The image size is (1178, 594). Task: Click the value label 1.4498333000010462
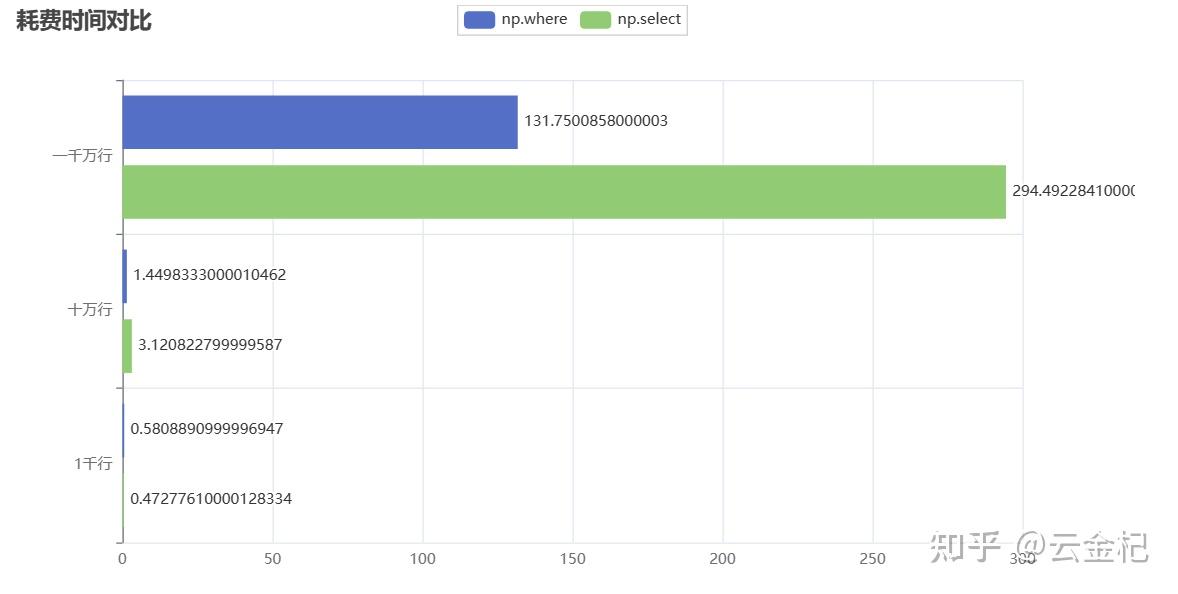210,275
